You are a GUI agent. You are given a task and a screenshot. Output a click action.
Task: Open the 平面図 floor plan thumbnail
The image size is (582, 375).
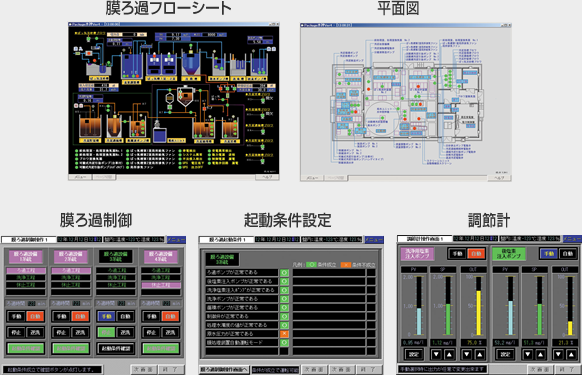point(406,102)
